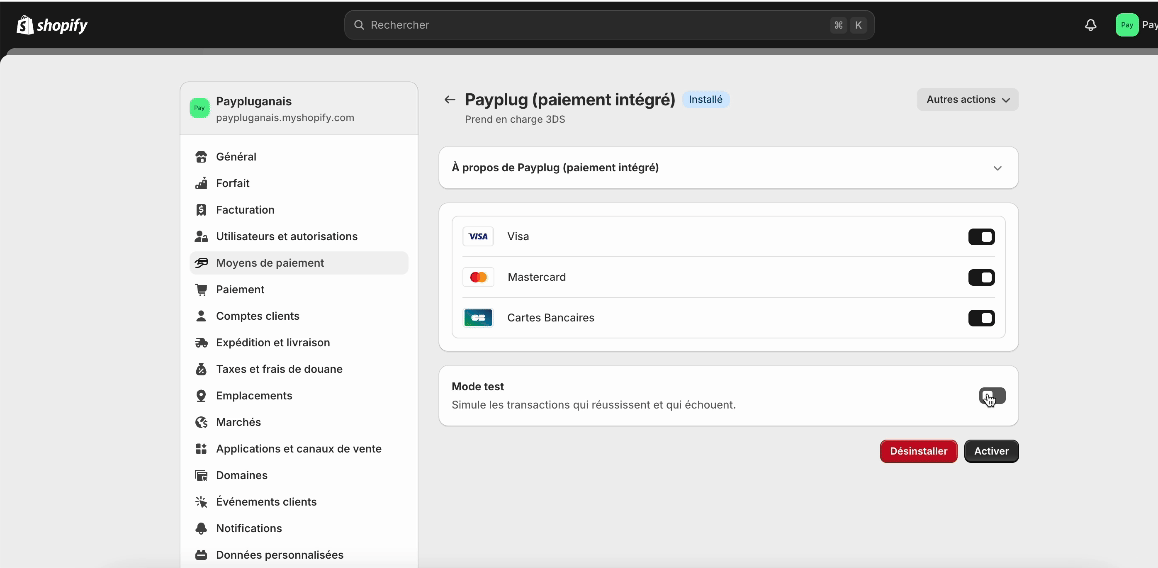Click the Désinstaller button
The height and width of the screenshot is (568, 1158).
pos(919,451)
